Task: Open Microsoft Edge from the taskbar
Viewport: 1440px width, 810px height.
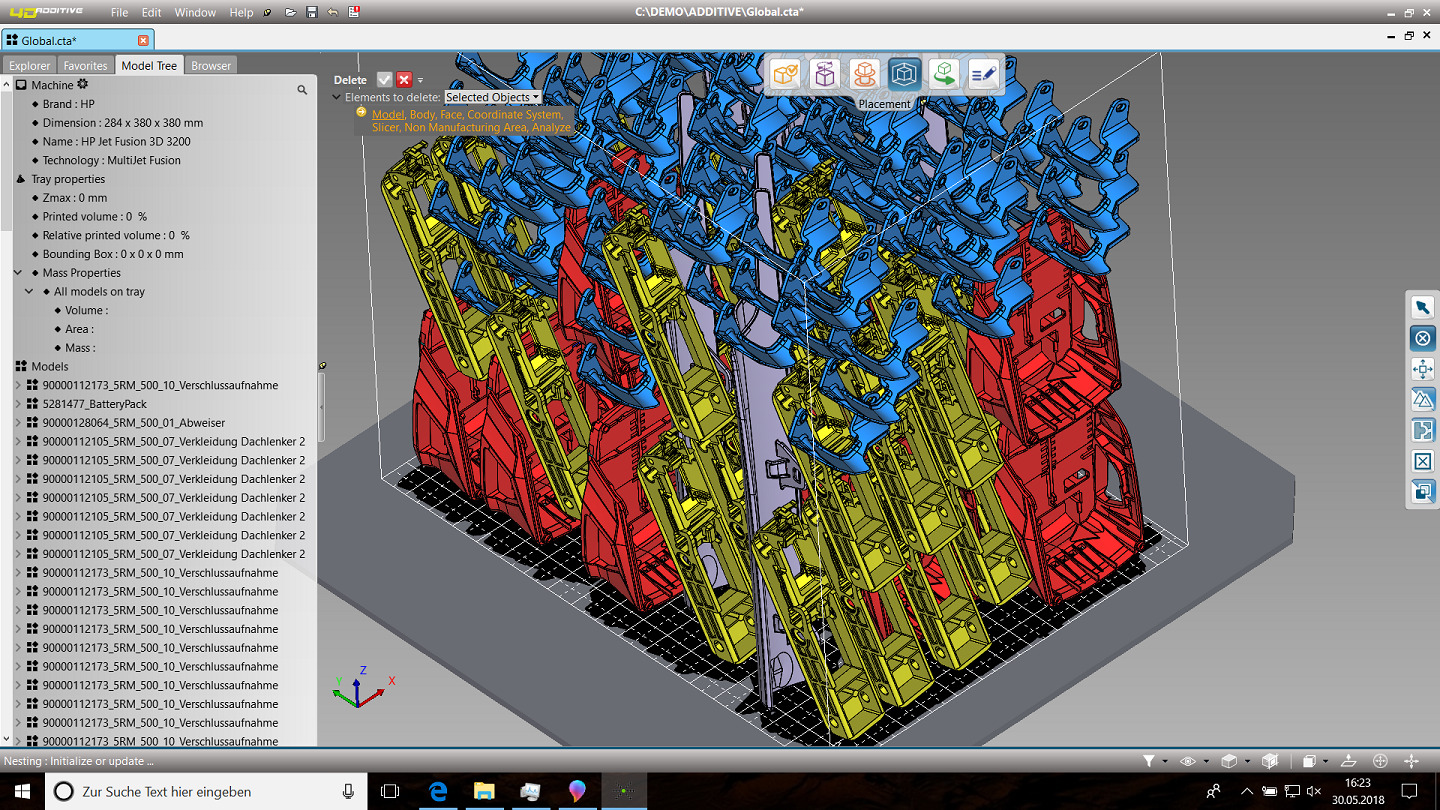Action: (437, 790)
